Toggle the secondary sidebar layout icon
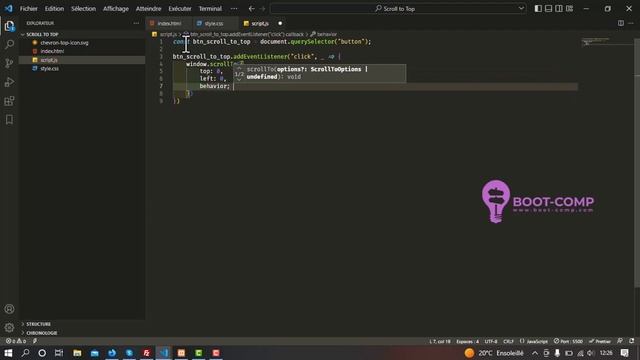Image resolution: width=640 pixels, height=360 pixels. (559, 9)
